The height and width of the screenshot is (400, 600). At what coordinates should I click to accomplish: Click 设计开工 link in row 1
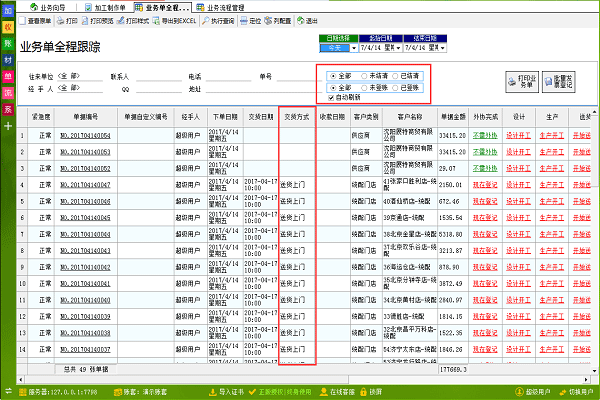518,136
